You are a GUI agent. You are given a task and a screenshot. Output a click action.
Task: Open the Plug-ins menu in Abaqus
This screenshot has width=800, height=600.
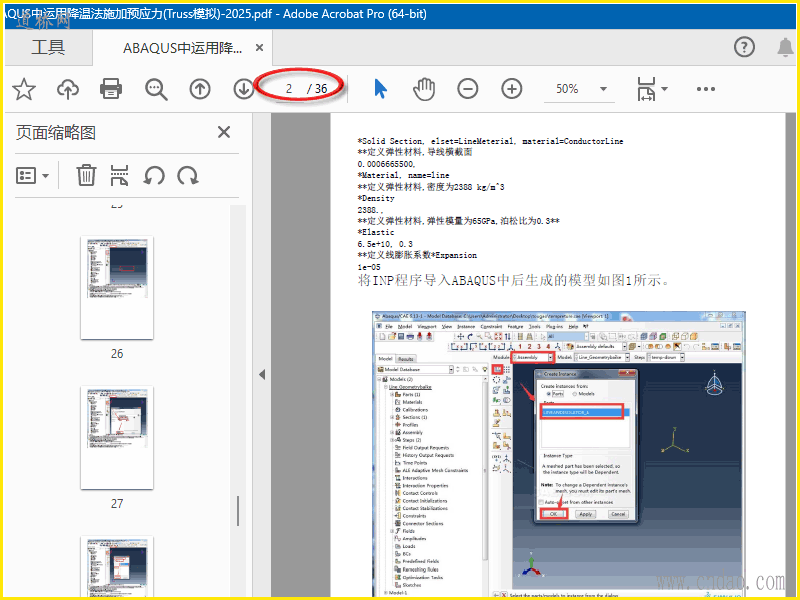[x=554, y=326]
